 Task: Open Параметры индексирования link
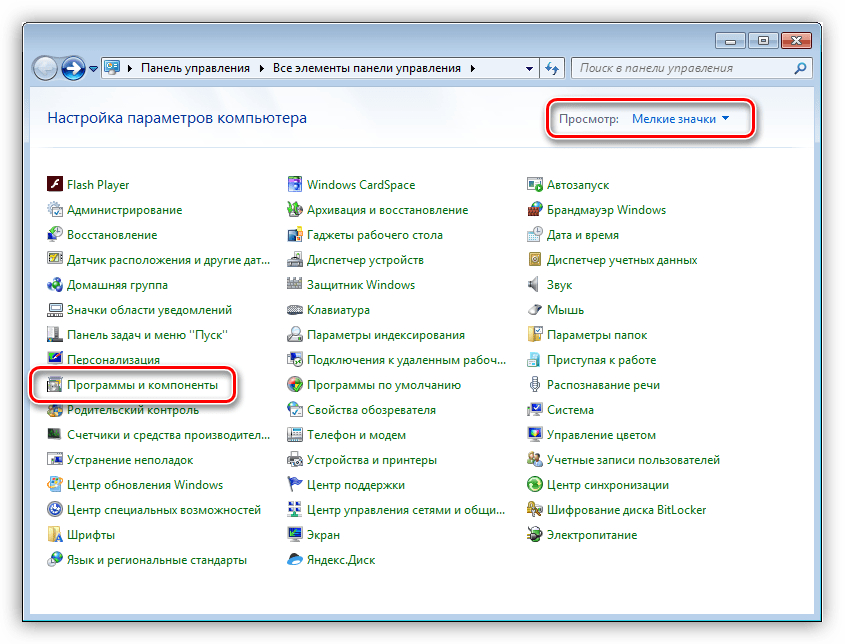(x=386, y=335)
